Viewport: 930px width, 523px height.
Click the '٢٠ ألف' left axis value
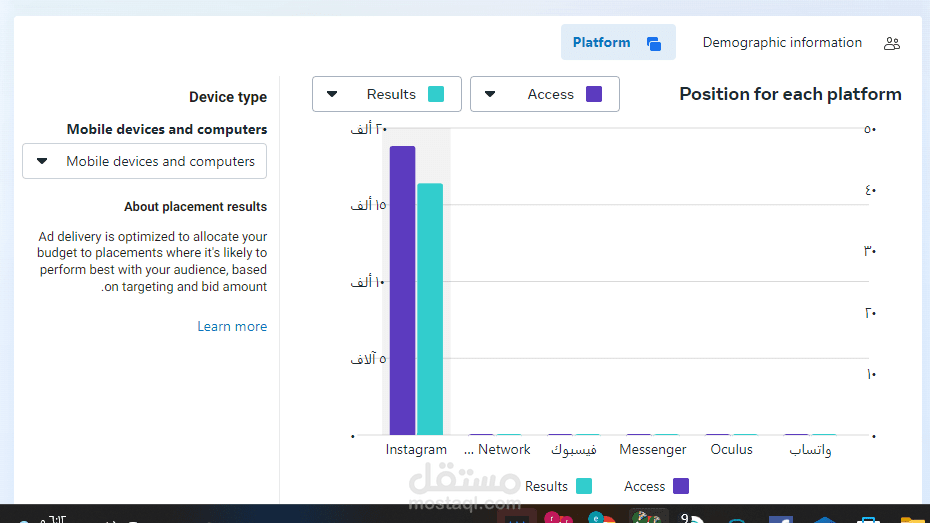[x=368, y=129]
